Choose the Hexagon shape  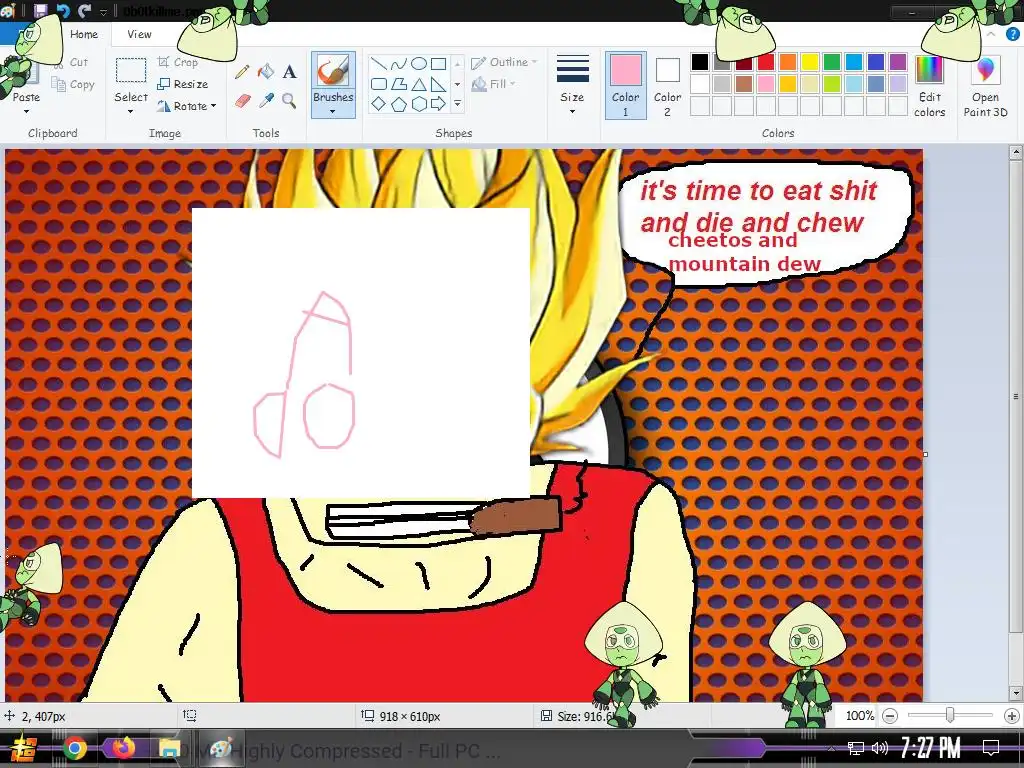pos(419,103)
